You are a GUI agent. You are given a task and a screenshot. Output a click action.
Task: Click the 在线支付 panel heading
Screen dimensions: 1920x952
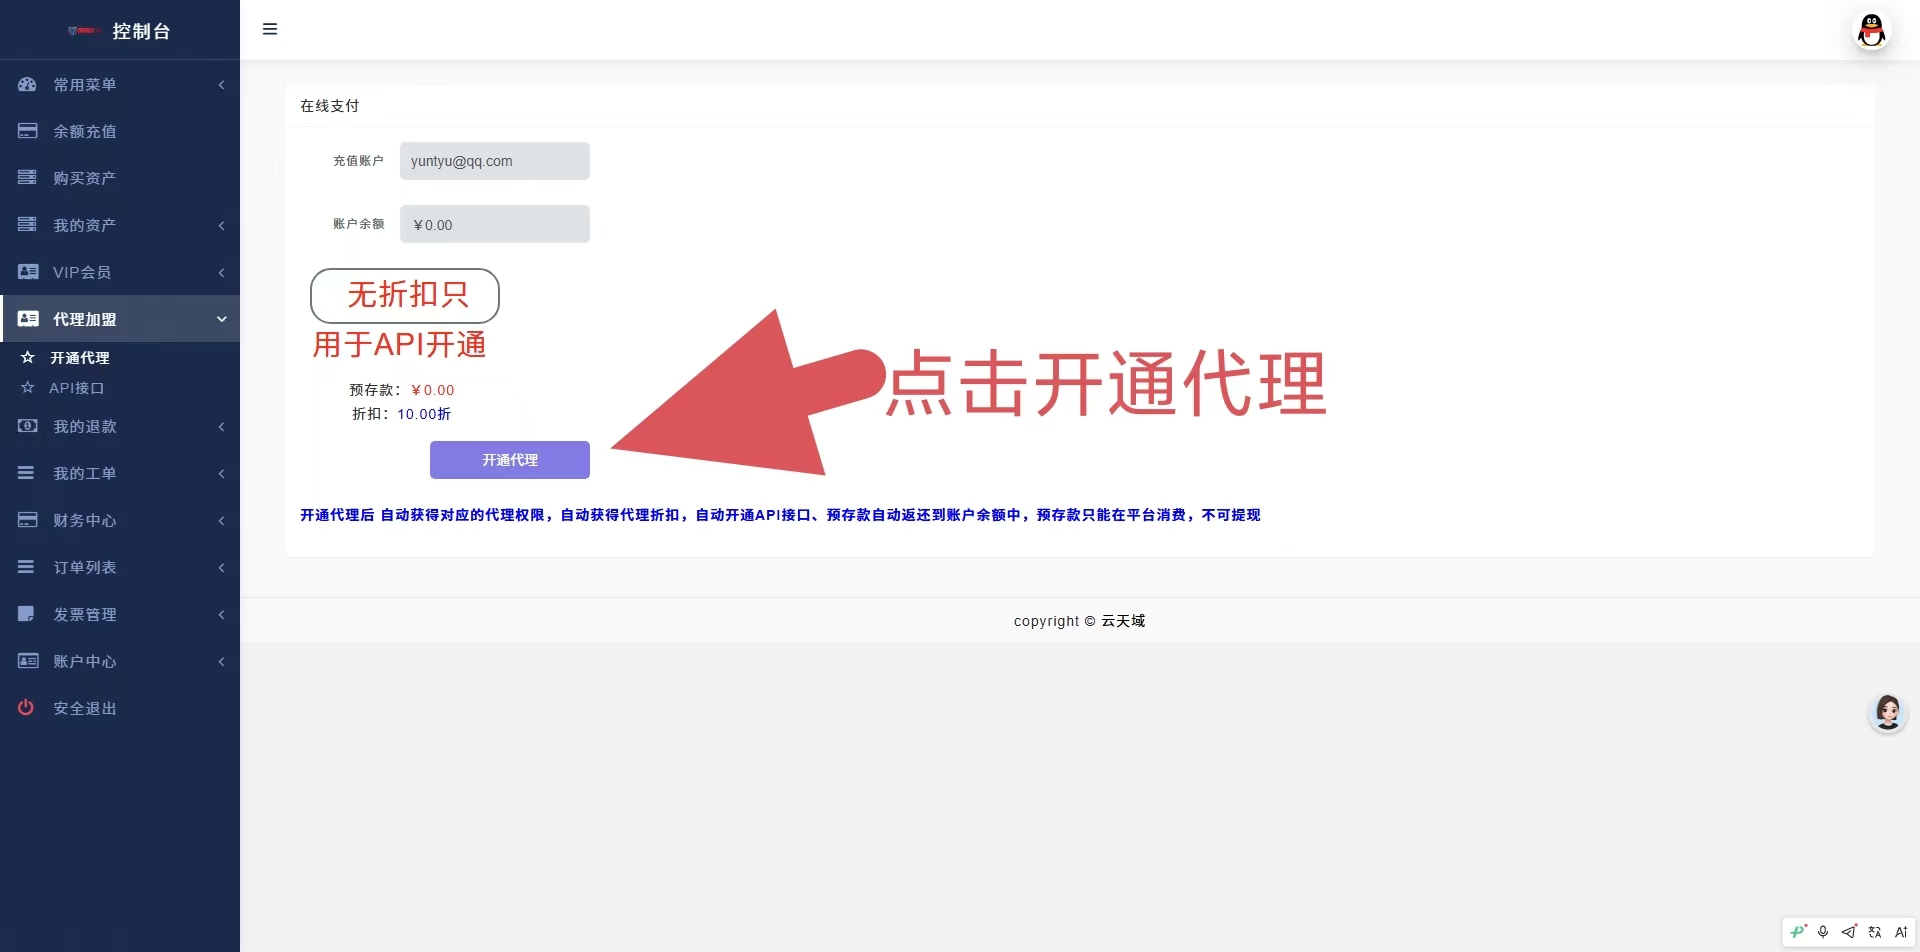(330, 106)
